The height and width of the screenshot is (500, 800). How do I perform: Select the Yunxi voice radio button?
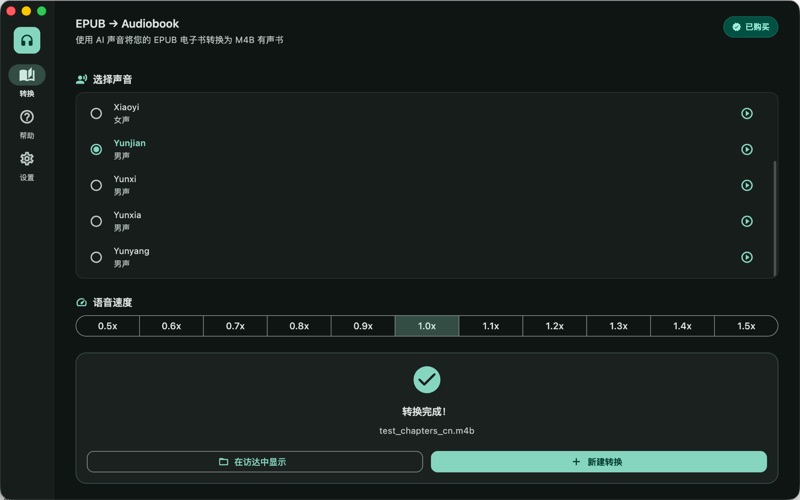tap(96, 185)
